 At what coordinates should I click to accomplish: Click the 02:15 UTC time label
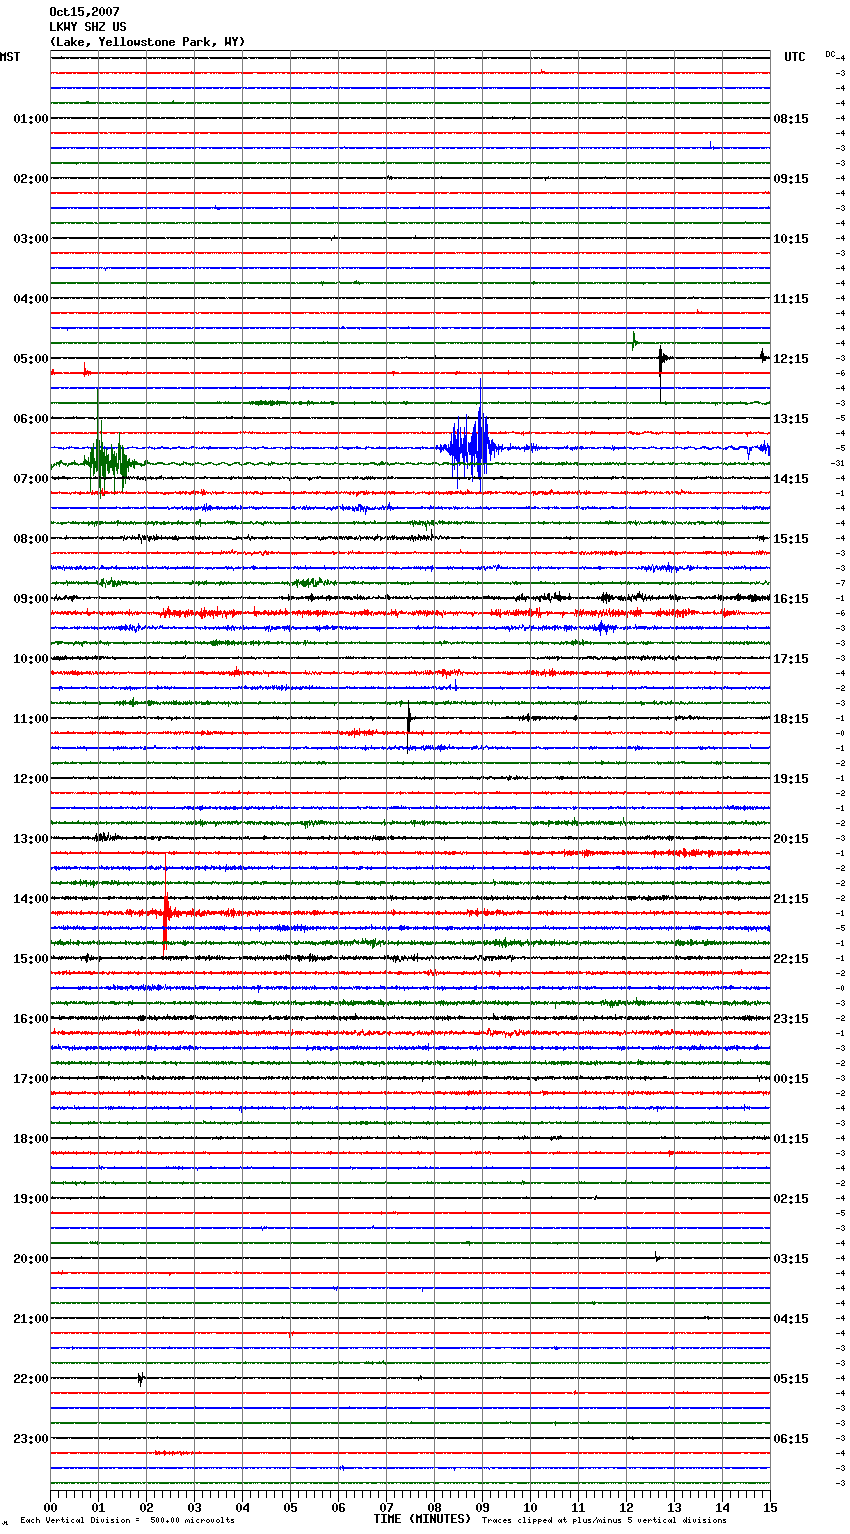pos(791,1199)
